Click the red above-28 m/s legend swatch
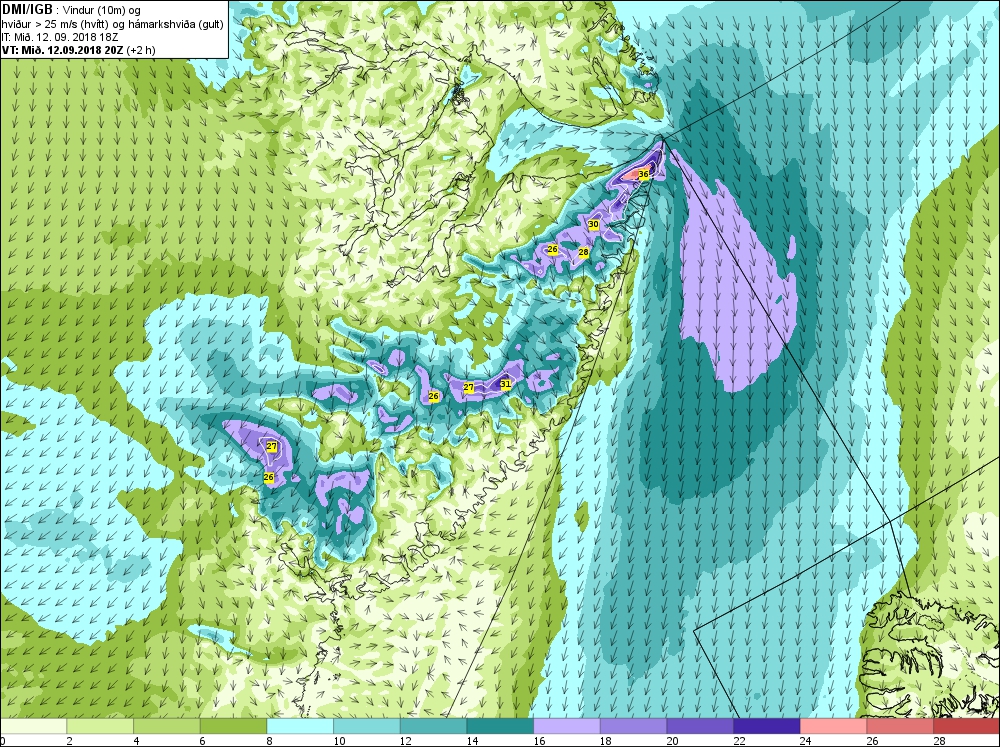 [x=966, y=726]
